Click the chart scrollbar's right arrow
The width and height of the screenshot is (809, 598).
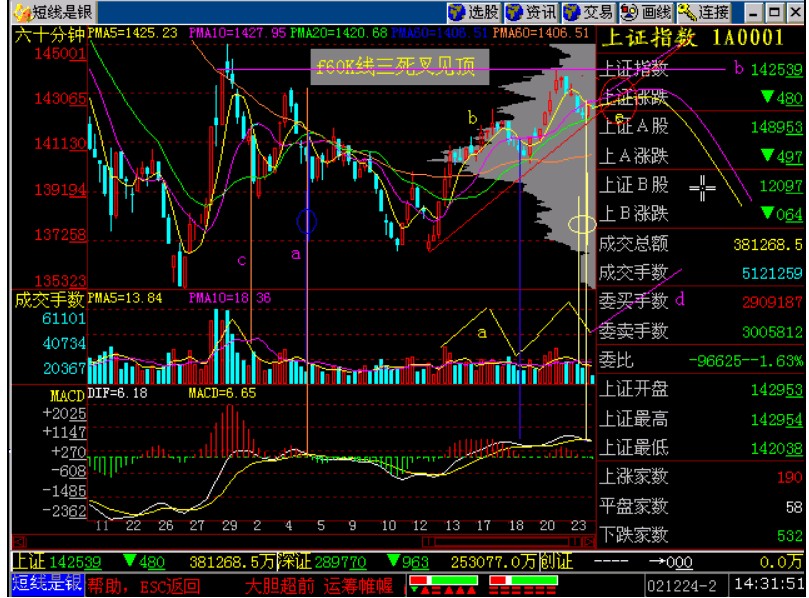click(x=589, y=542)
